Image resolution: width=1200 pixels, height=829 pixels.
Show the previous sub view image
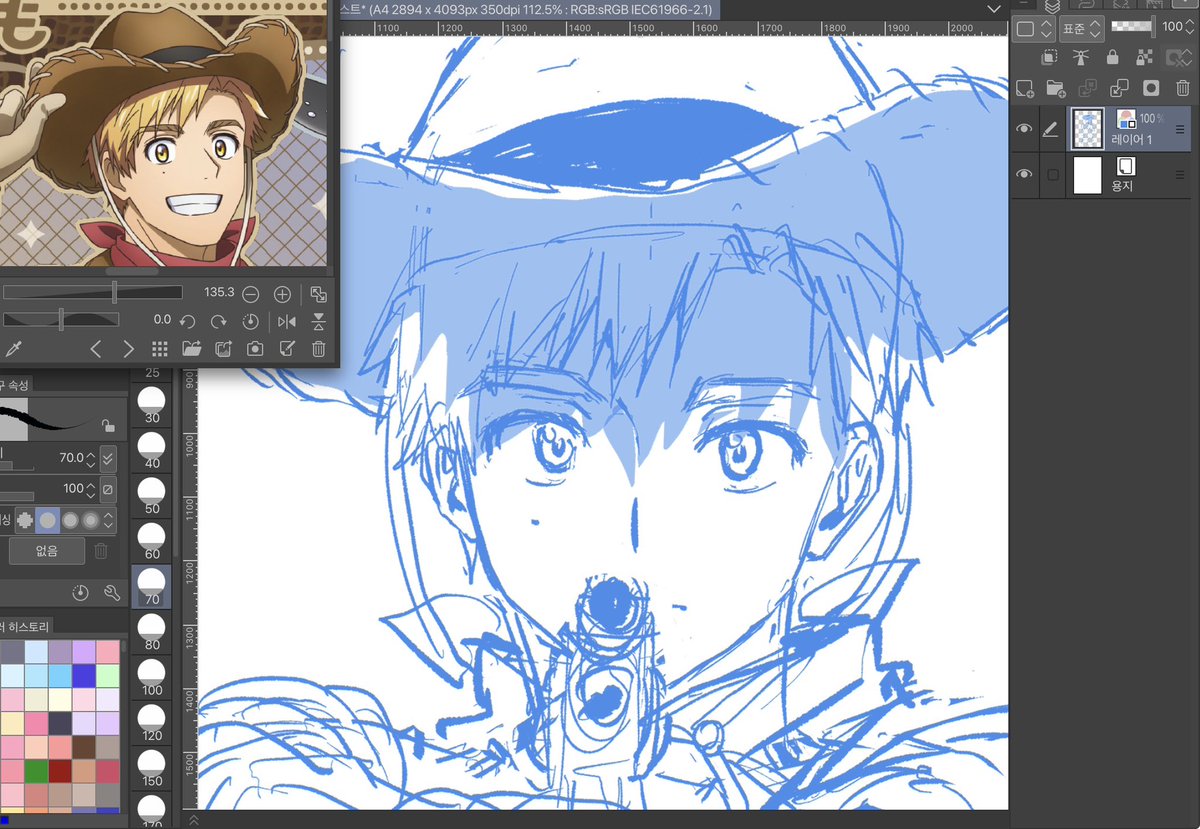pyautogui.click(x=96, y=349)
